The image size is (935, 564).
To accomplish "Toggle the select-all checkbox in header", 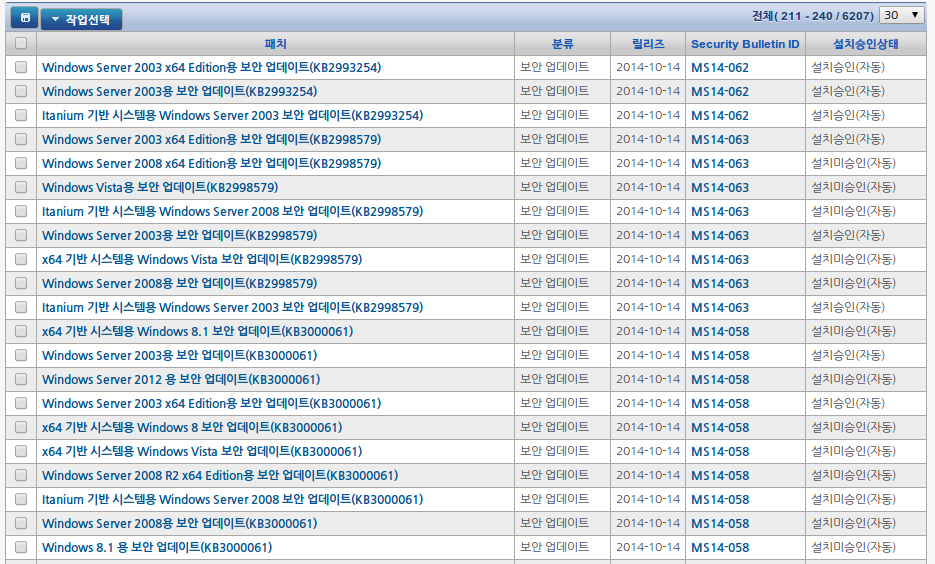I will tap(21, 44).
